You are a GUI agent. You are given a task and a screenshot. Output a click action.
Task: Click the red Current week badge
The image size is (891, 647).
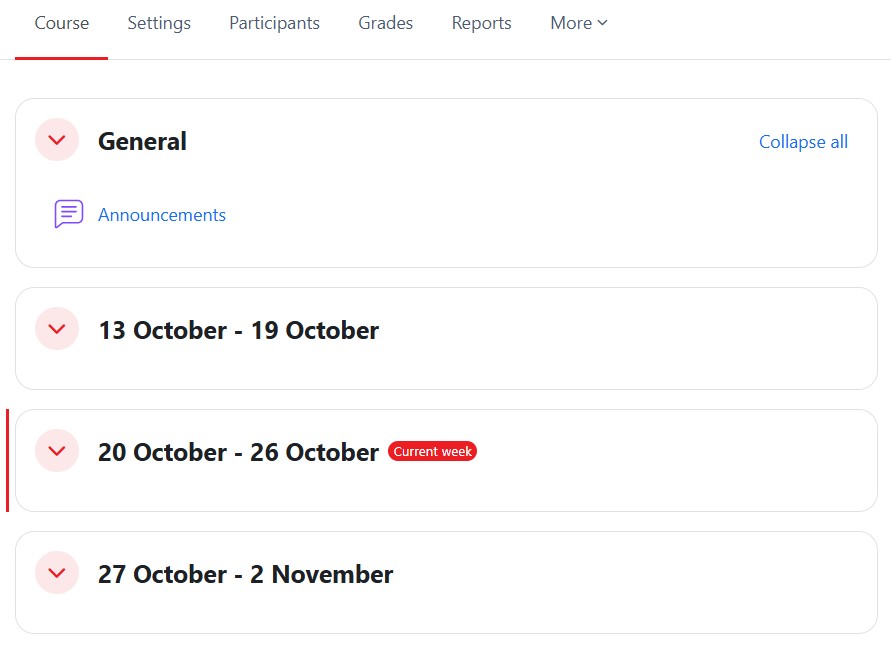click(x=432, y=452)
